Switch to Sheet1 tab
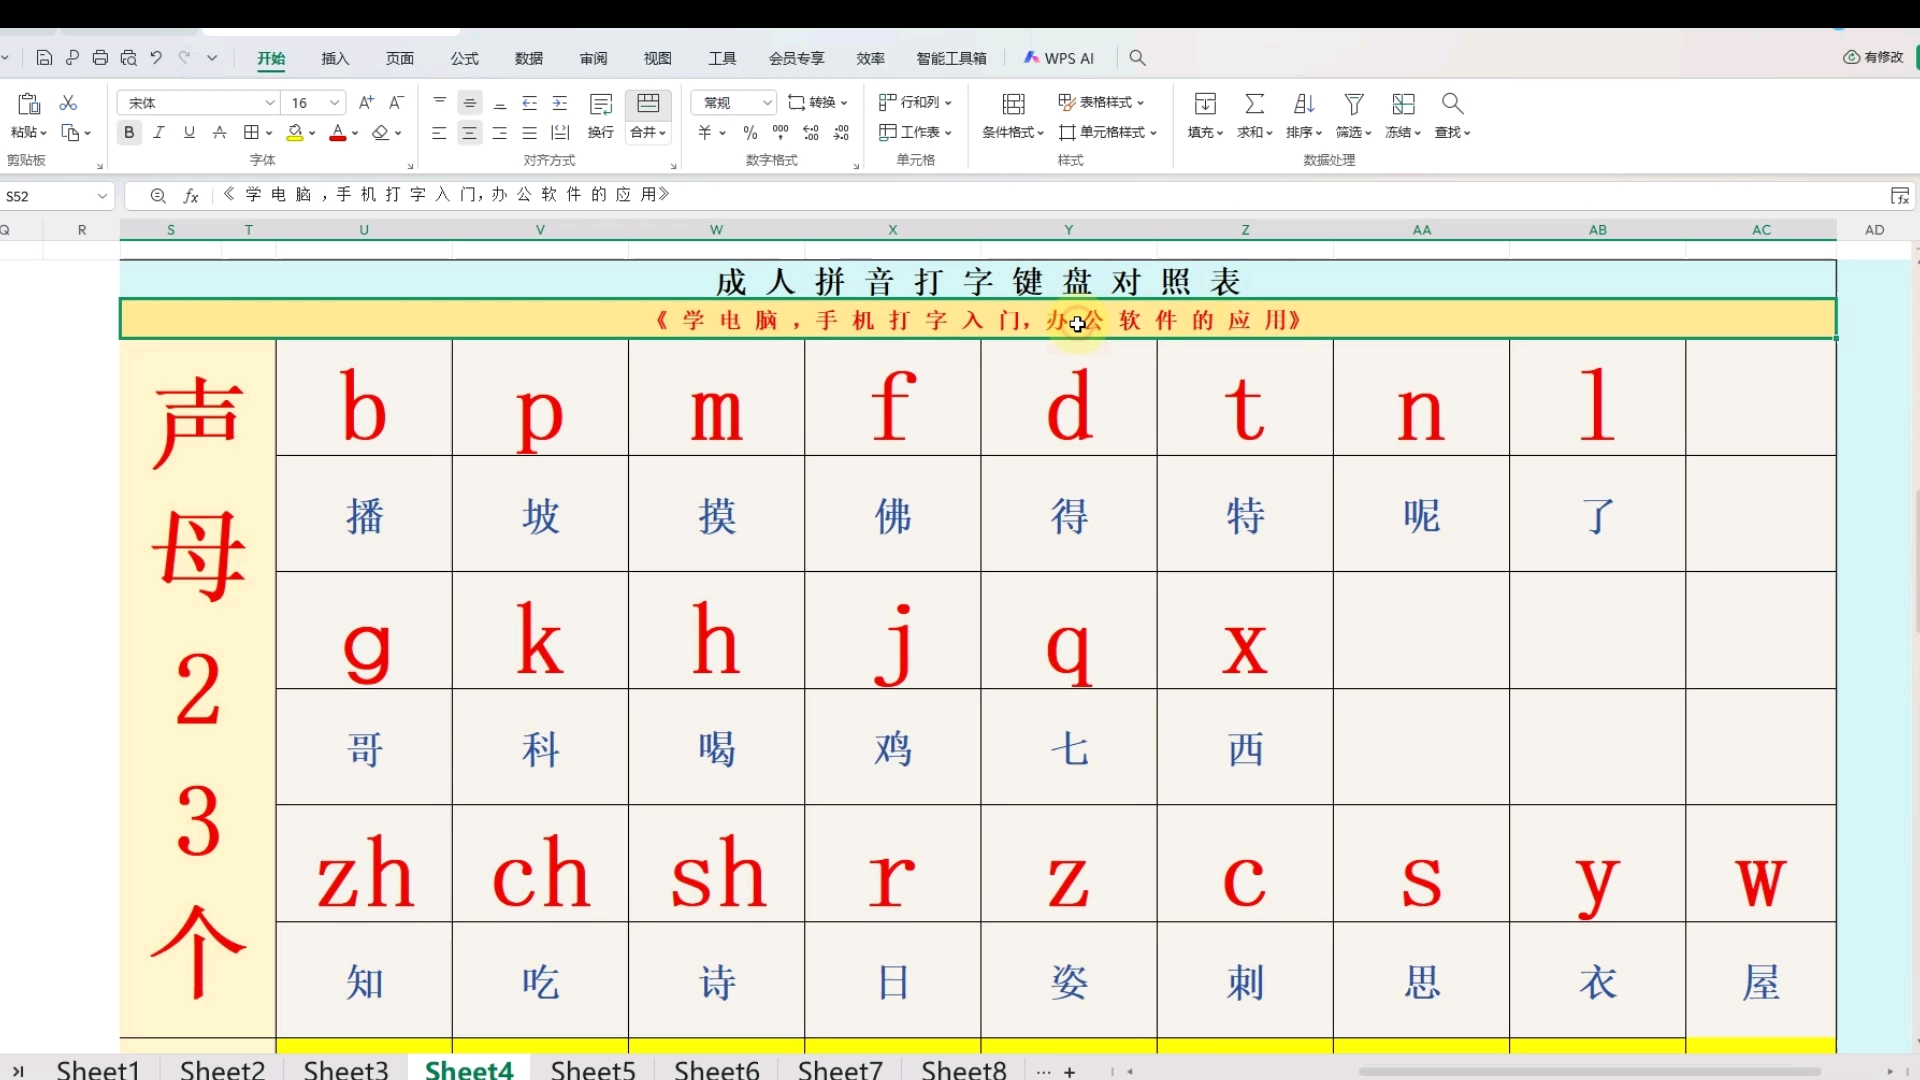1920x1080 pixels. [x=98, y=1069]
